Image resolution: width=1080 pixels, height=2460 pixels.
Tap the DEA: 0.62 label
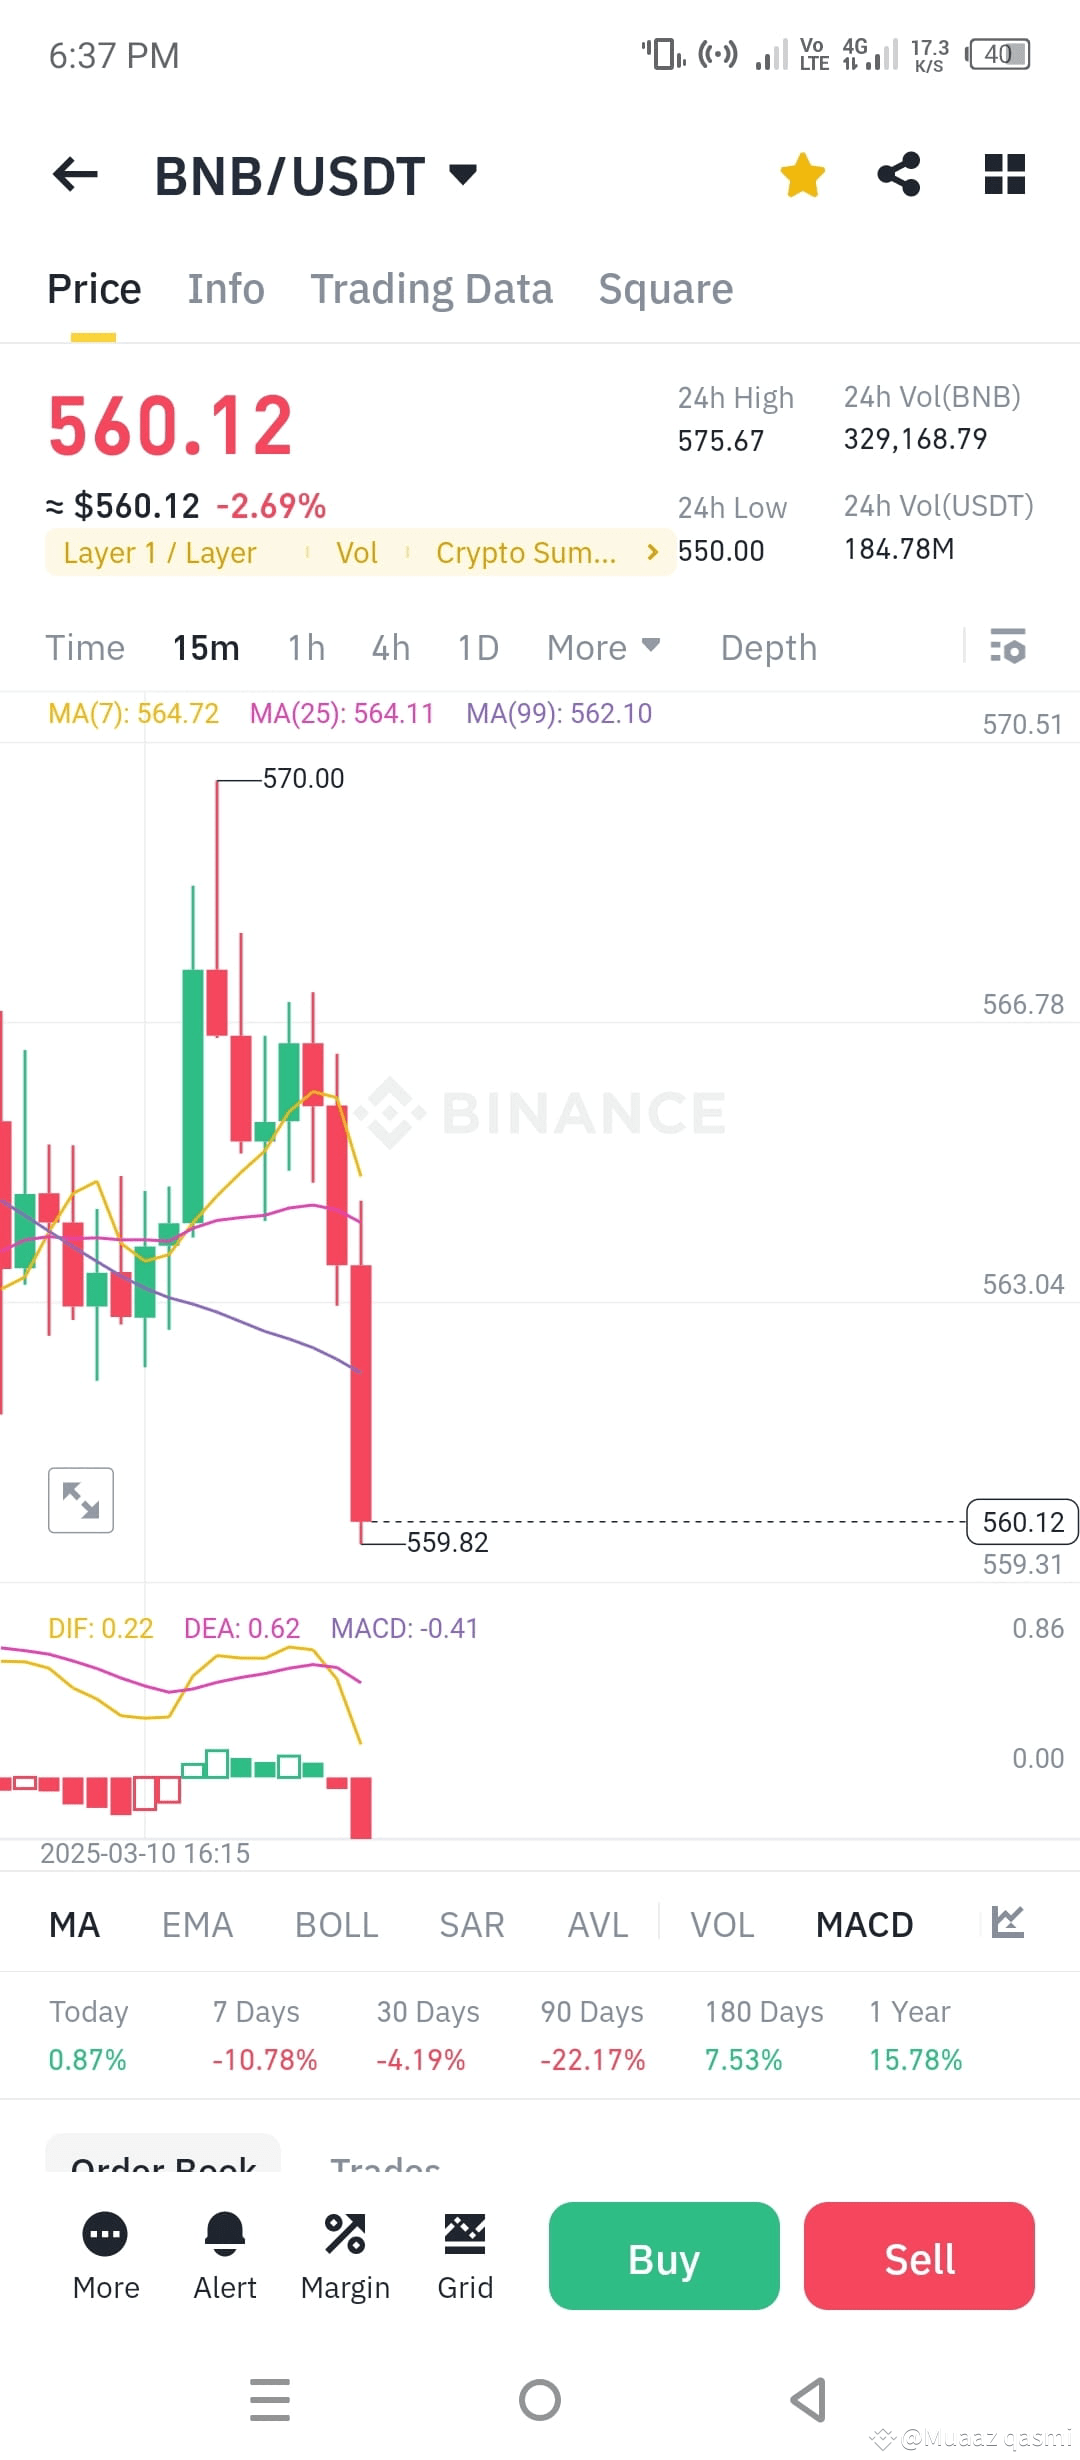[242, 1628]
